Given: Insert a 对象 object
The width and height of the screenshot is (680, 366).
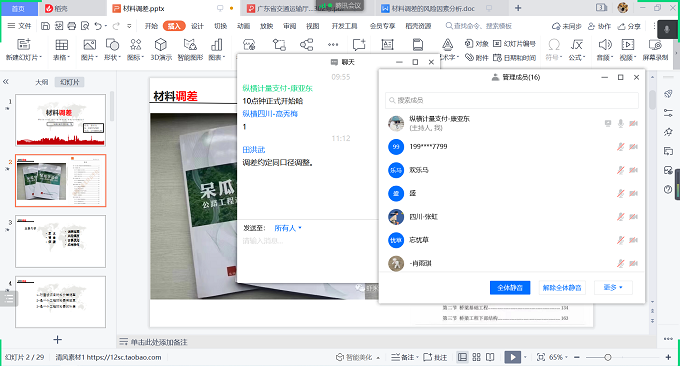Looking at the screenshot, I should [477, 43].
